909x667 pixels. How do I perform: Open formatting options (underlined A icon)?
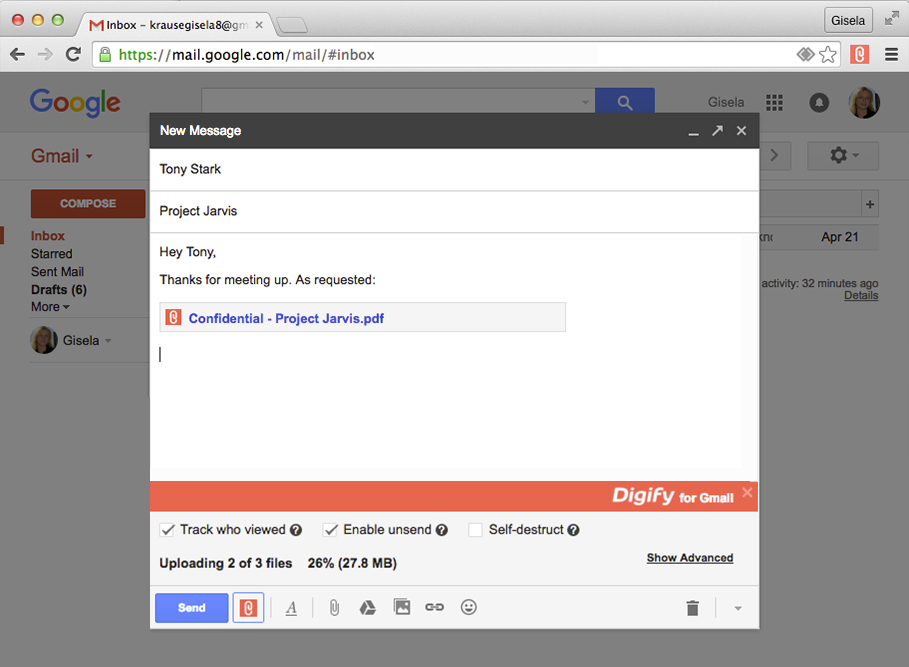(292, 607)
